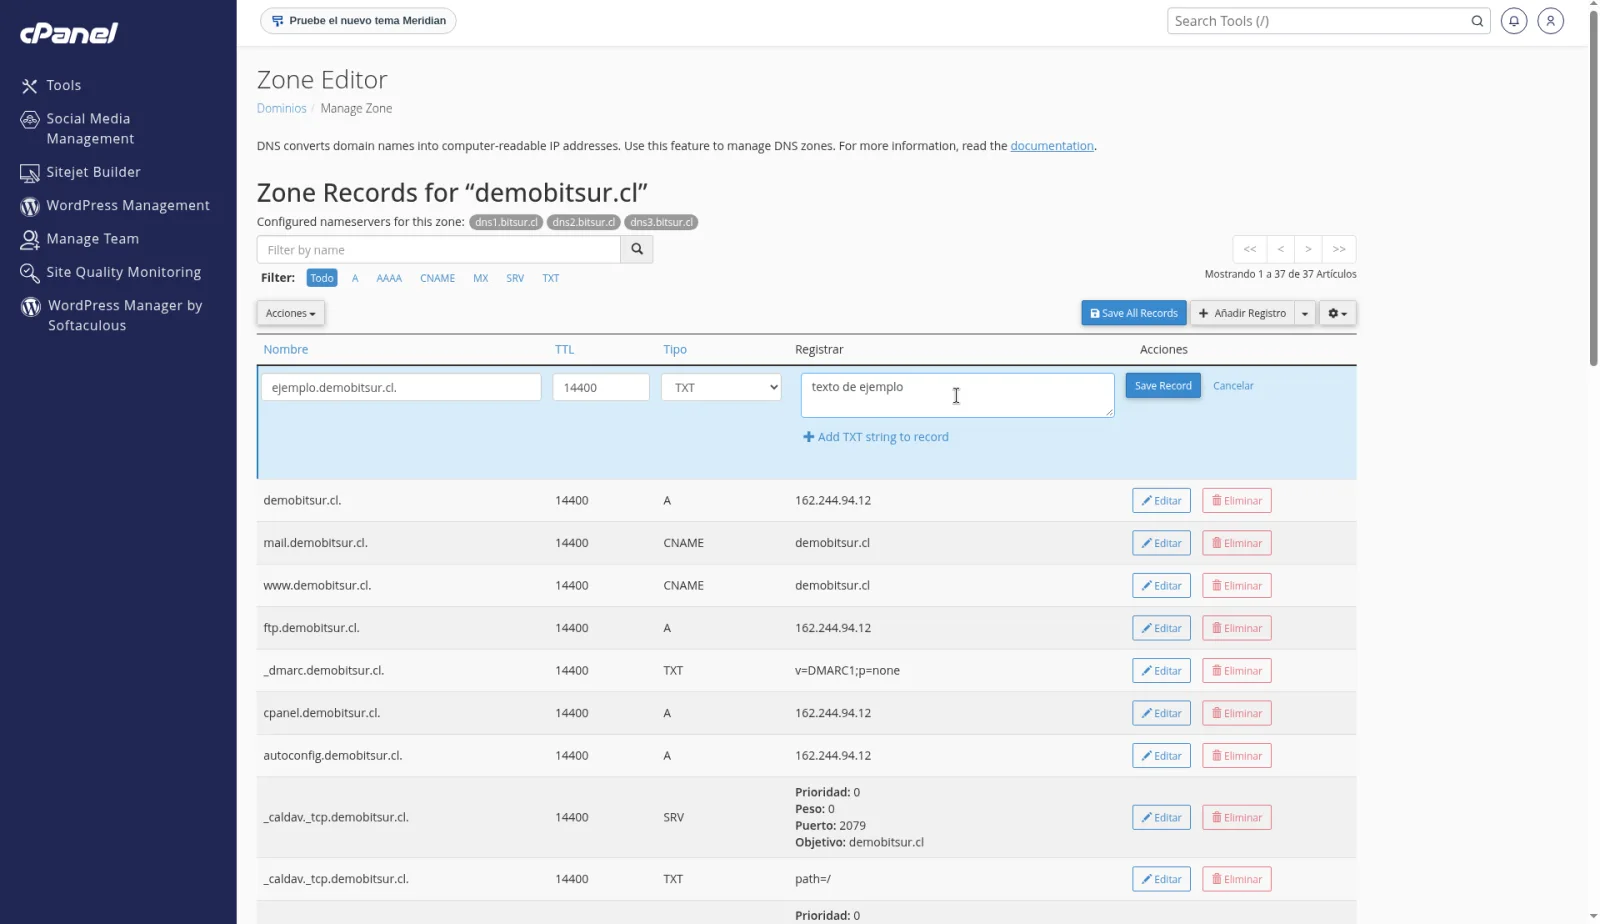Filter records by MX type
1600x924 pixels.
(x=481, y=278)
